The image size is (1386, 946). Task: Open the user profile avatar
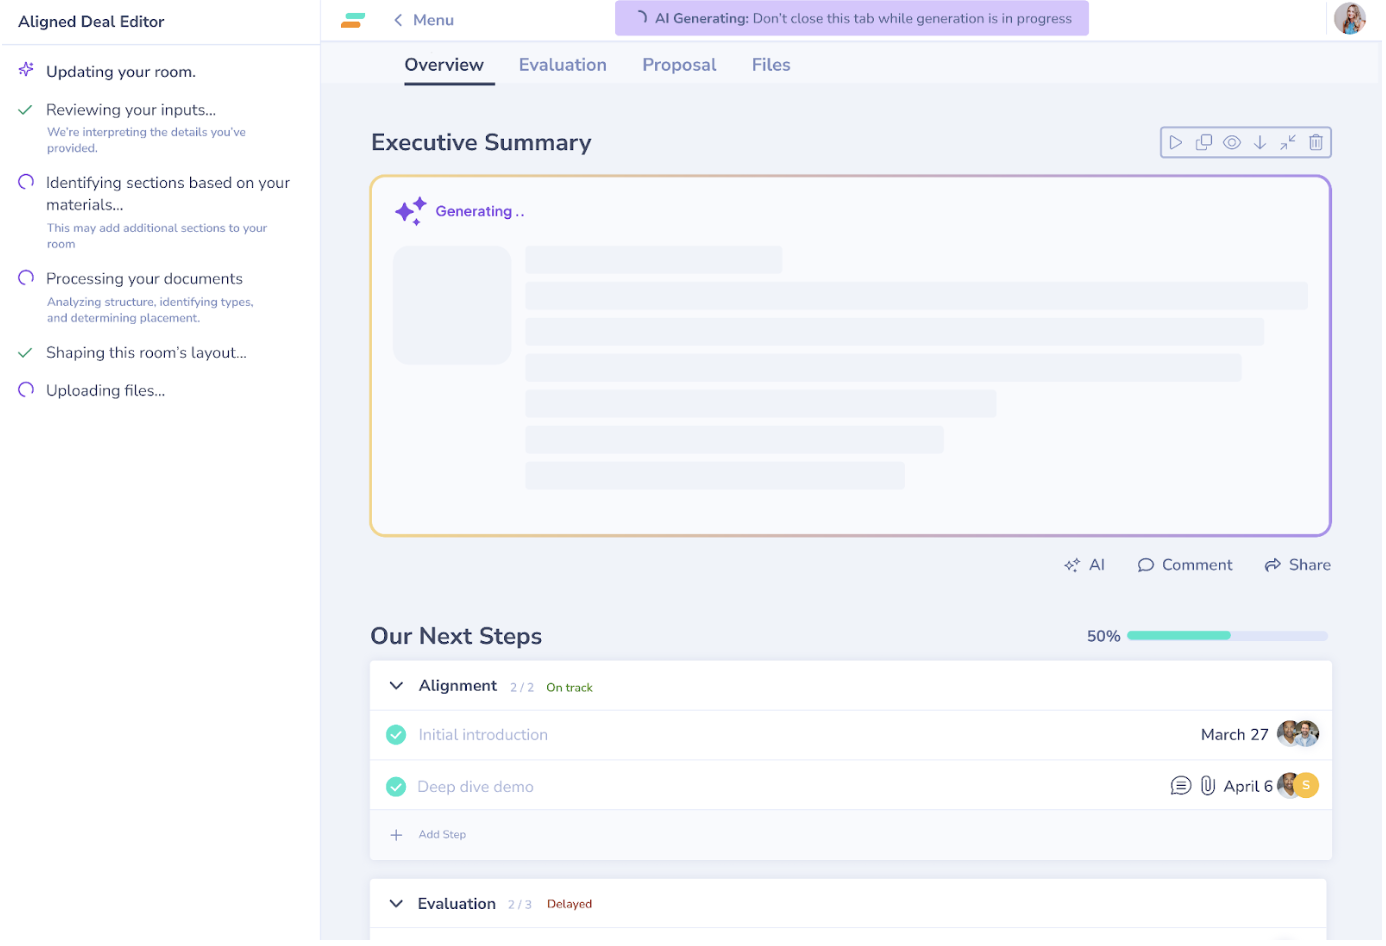pos(1350,19)
